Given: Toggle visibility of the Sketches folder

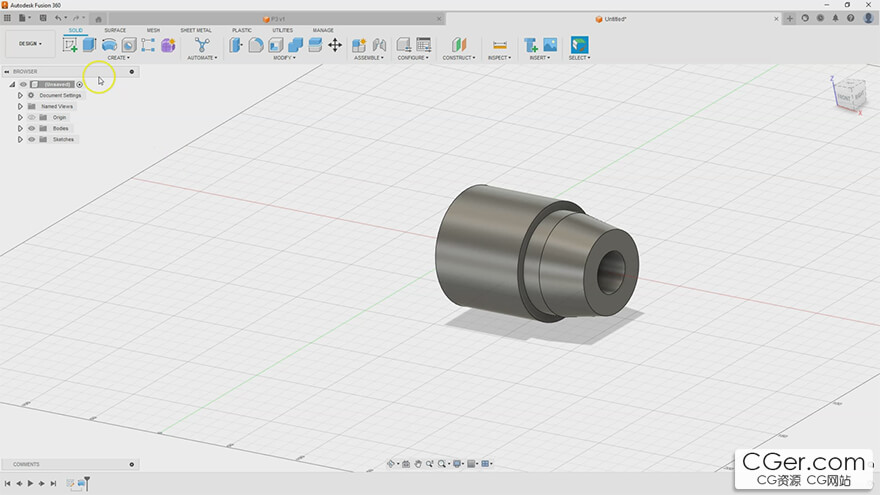Looking at the screenshot, I should pos(31,139).
